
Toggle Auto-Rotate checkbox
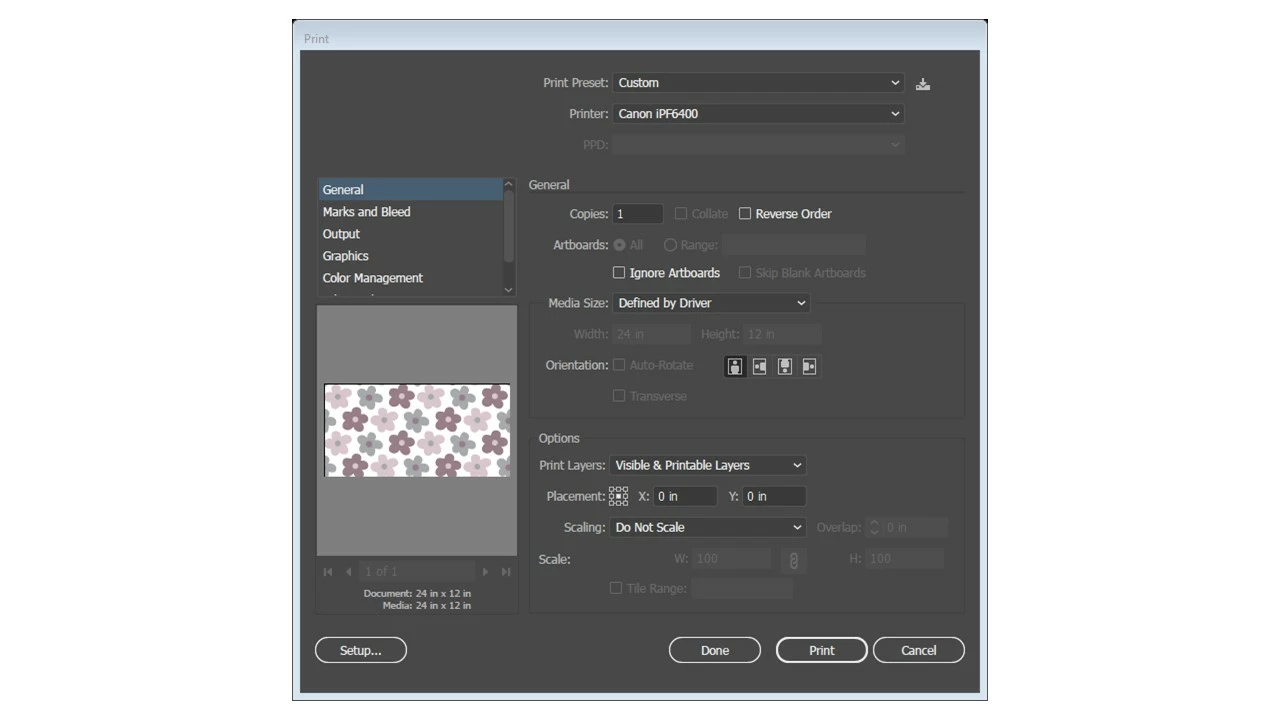coord(619,365)
